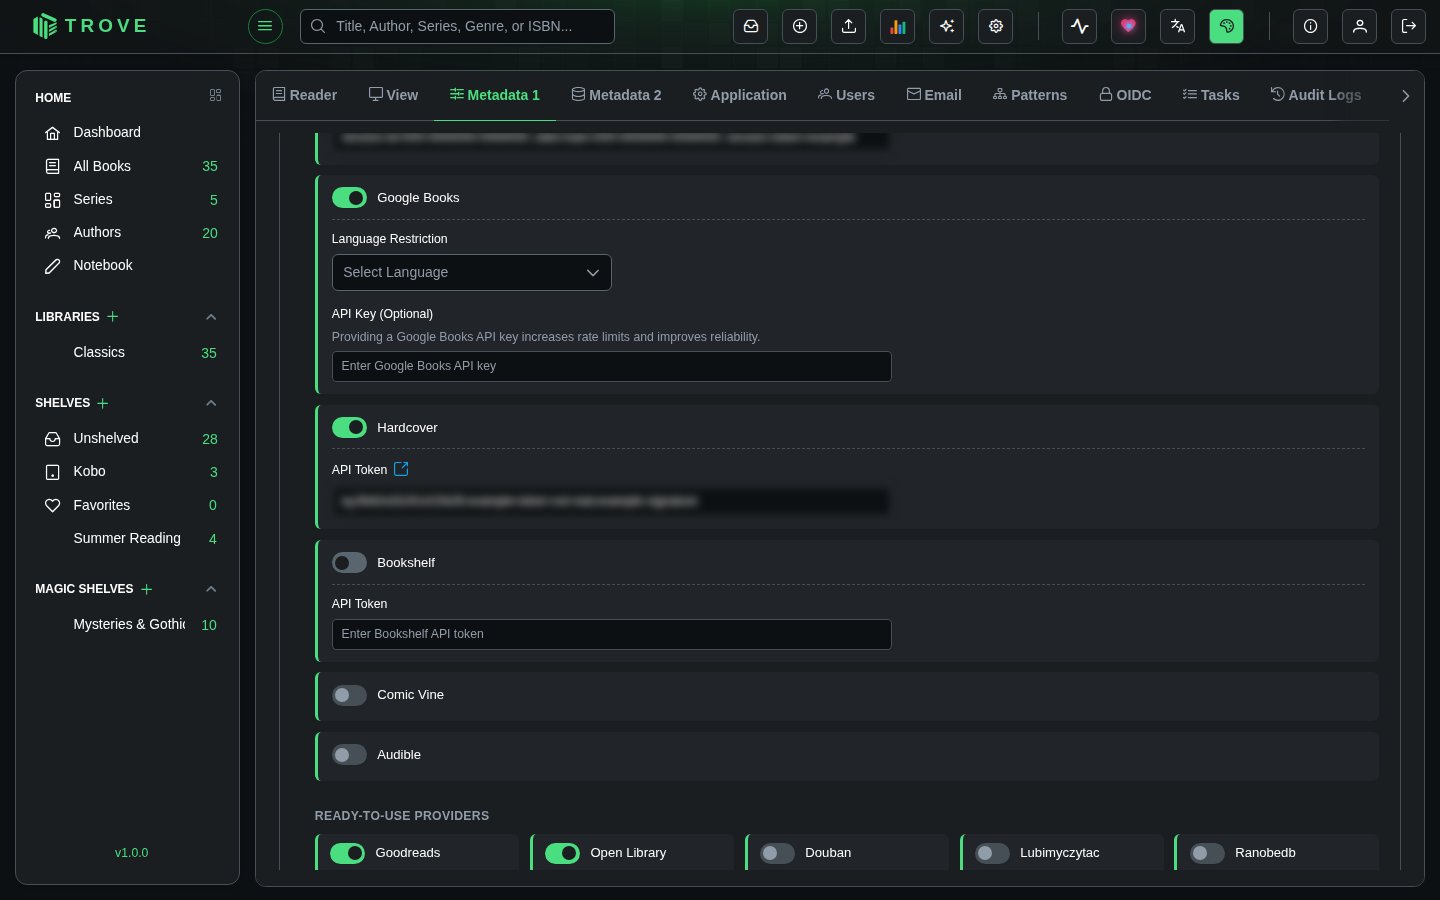Toggle the Goodreads provider off
Viewport: 1440px width, 900px height.
[348, 853]
